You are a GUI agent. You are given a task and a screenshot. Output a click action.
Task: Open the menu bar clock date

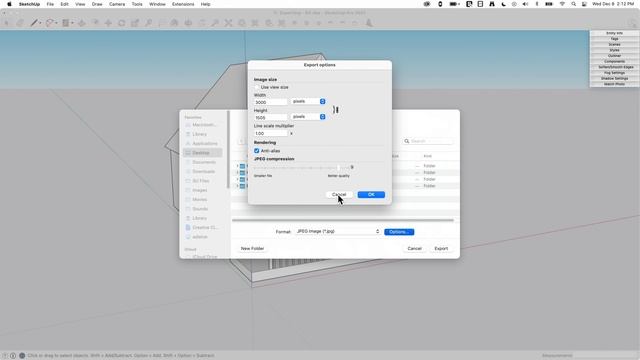click(613, 4)
